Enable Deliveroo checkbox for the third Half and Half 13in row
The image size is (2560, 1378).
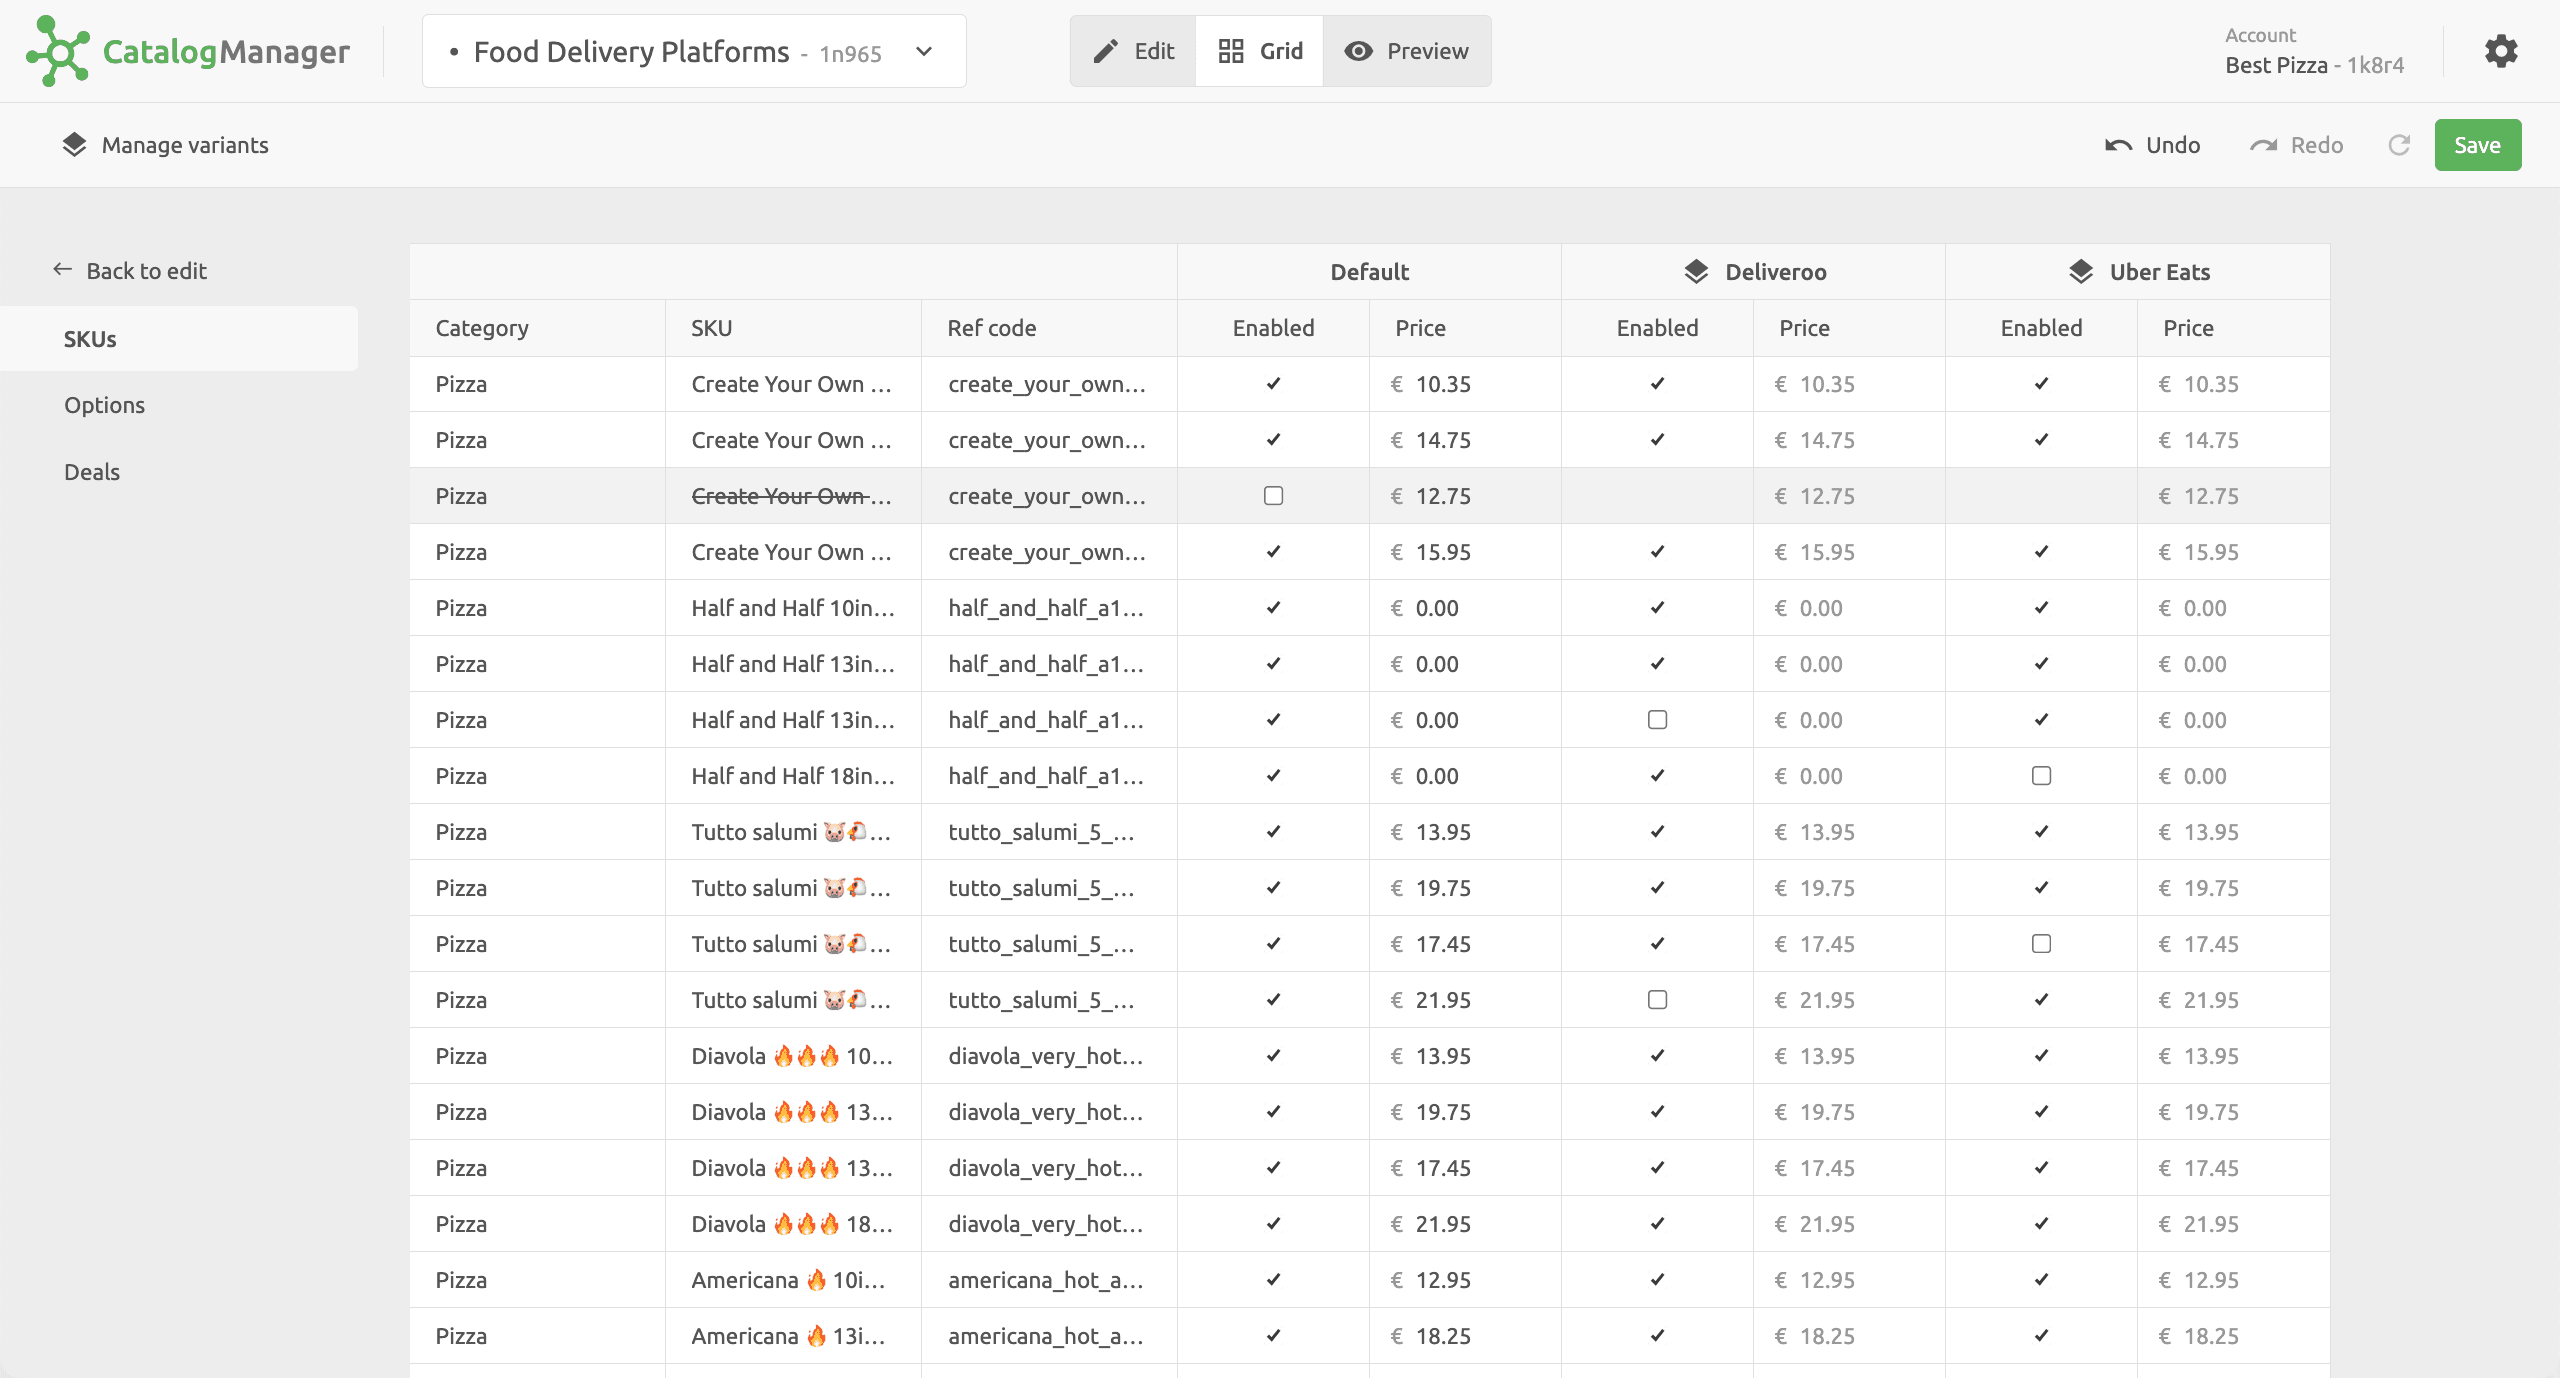pos(1657,720)
